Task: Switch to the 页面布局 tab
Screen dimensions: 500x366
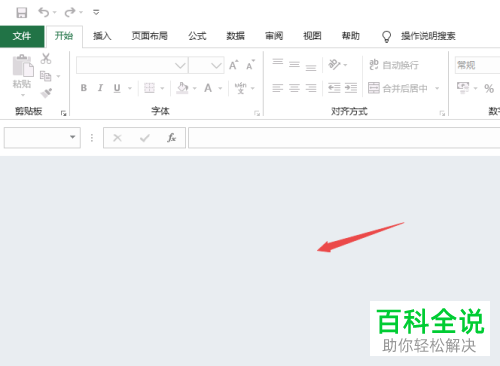Action: [x=150, y=36]
